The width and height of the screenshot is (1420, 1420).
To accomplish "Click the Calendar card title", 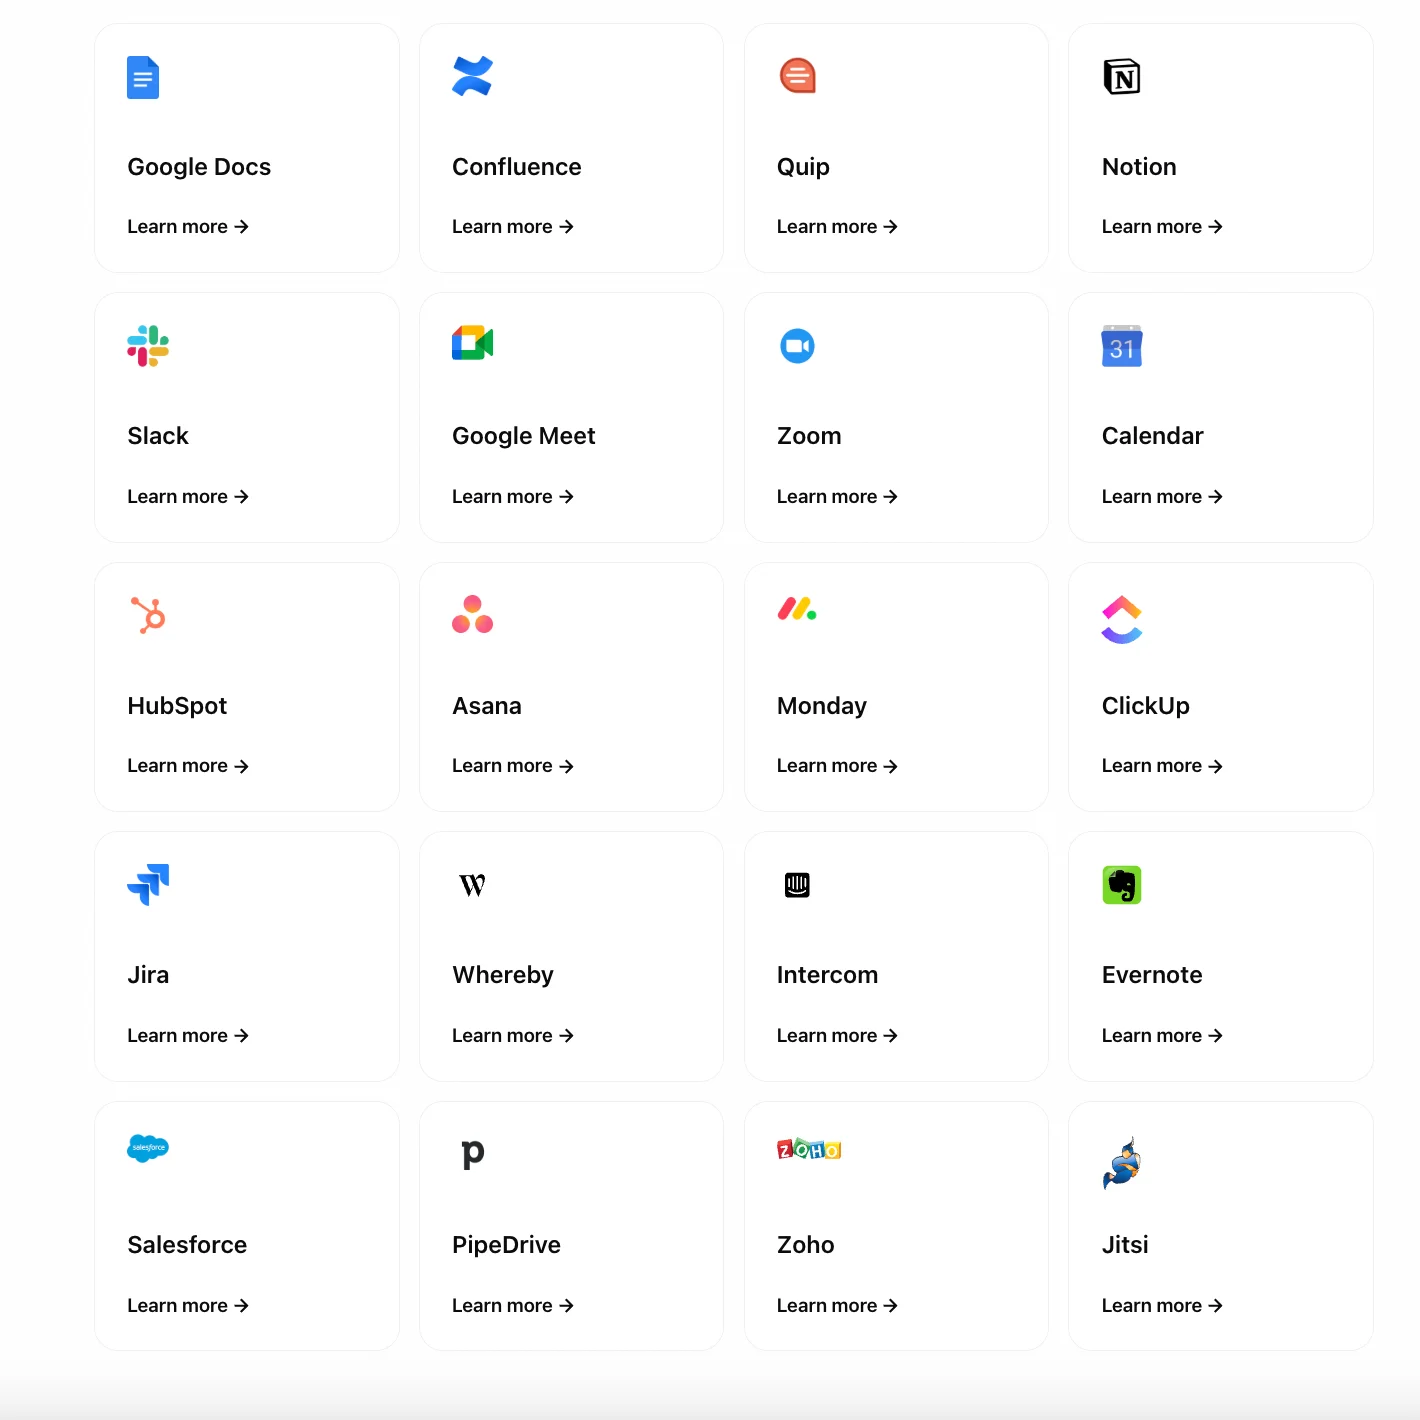I will pyautogui.click(x=1153, y=436).
